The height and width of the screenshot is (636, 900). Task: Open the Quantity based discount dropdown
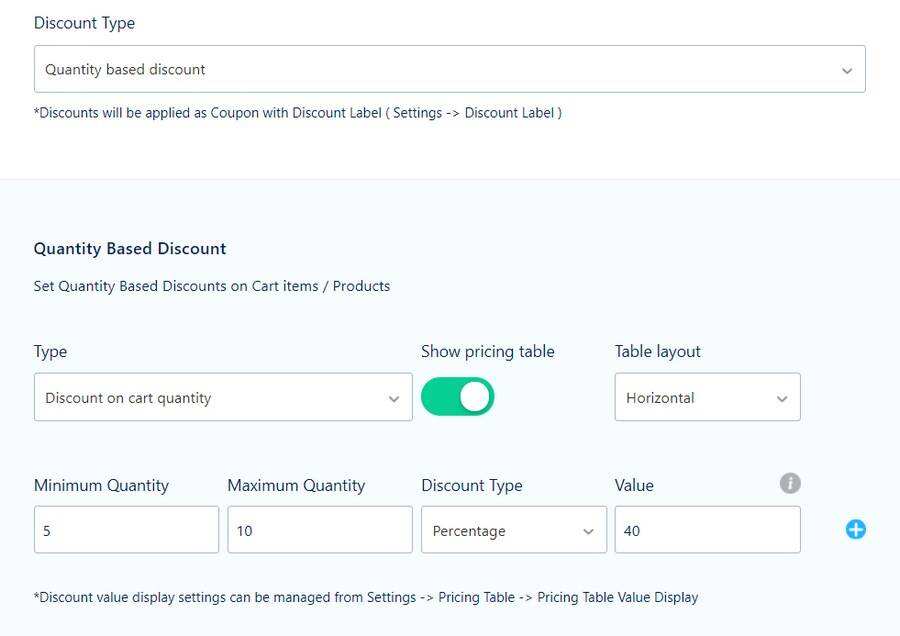coord(449,70)
